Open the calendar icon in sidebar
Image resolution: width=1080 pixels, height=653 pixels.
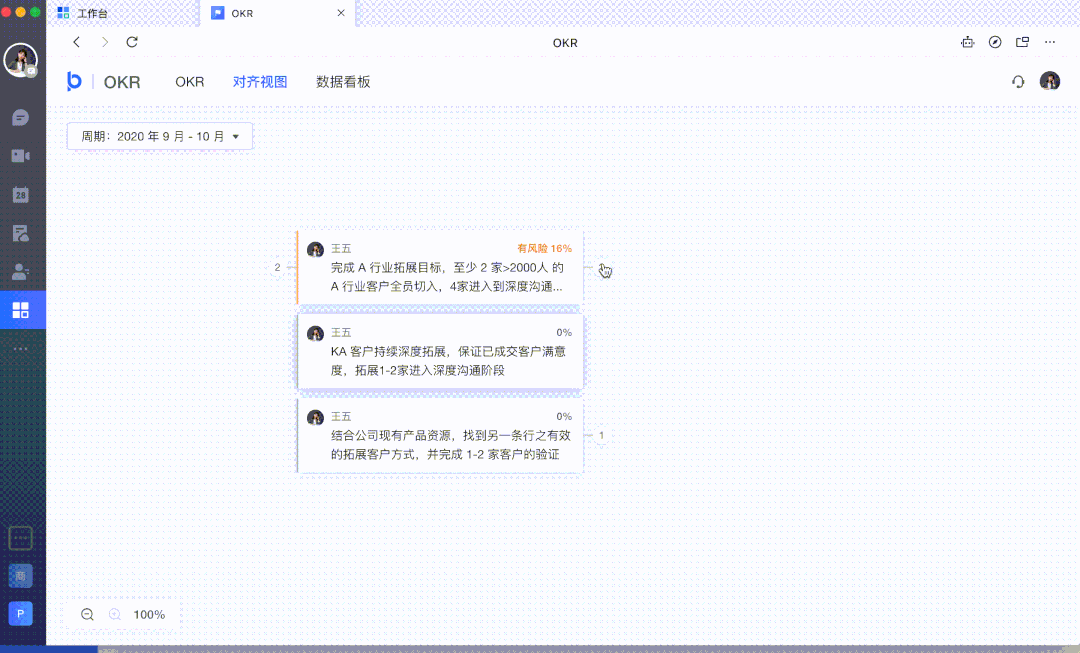(x=20, y=194)
